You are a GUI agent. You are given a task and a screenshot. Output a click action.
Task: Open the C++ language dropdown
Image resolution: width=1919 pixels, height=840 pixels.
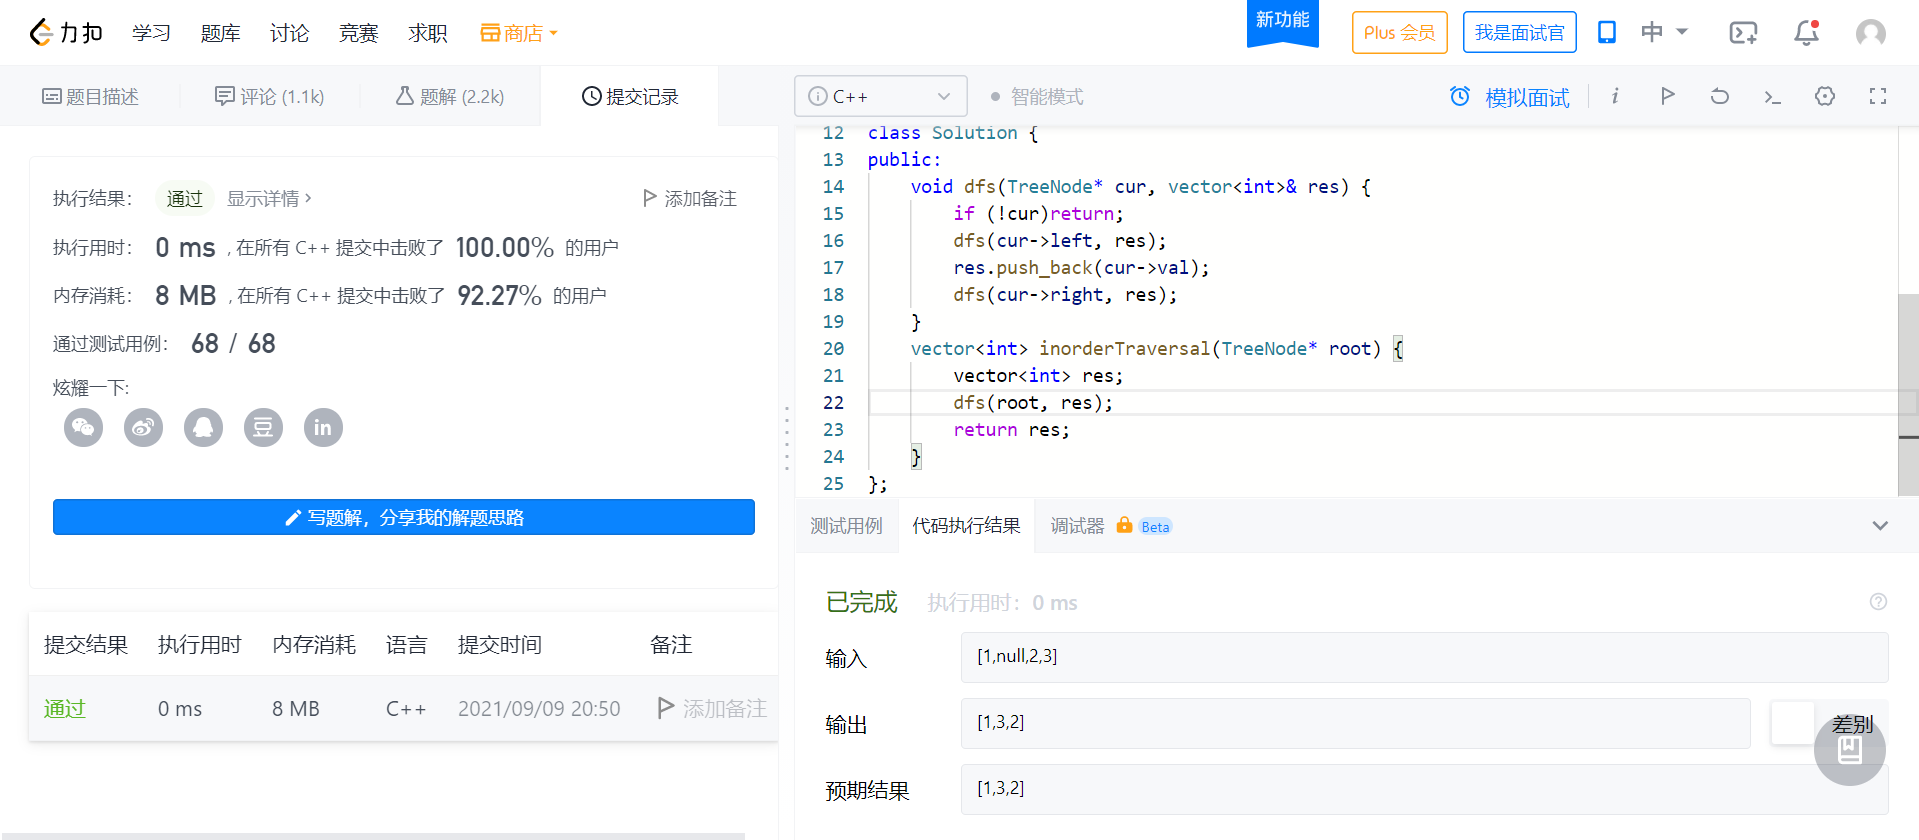[881, 96]
